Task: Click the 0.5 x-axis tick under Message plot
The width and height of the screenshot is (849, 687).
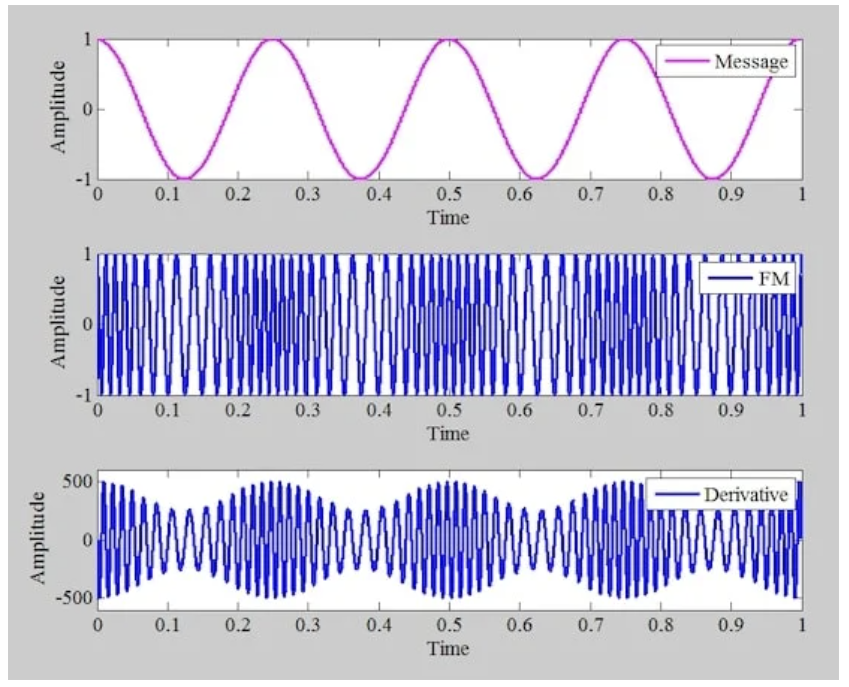Action: coord(449,193)
